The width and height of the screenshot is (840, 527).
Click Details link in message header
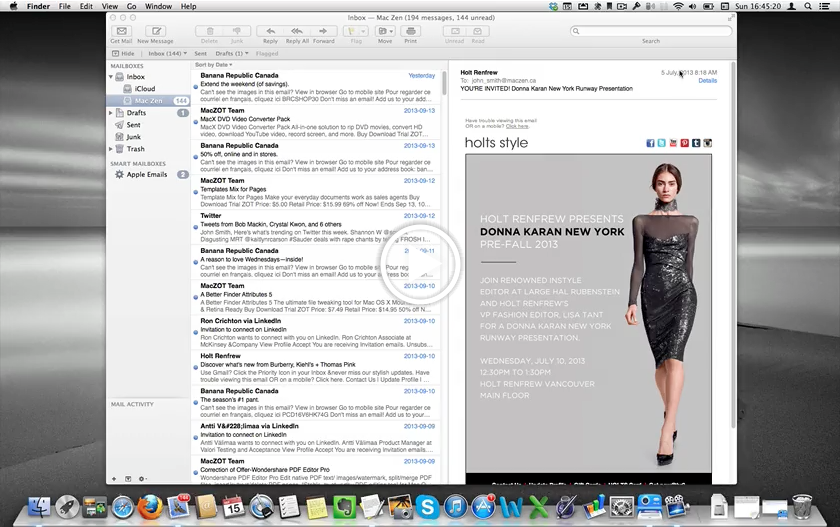tap(708, 81)
